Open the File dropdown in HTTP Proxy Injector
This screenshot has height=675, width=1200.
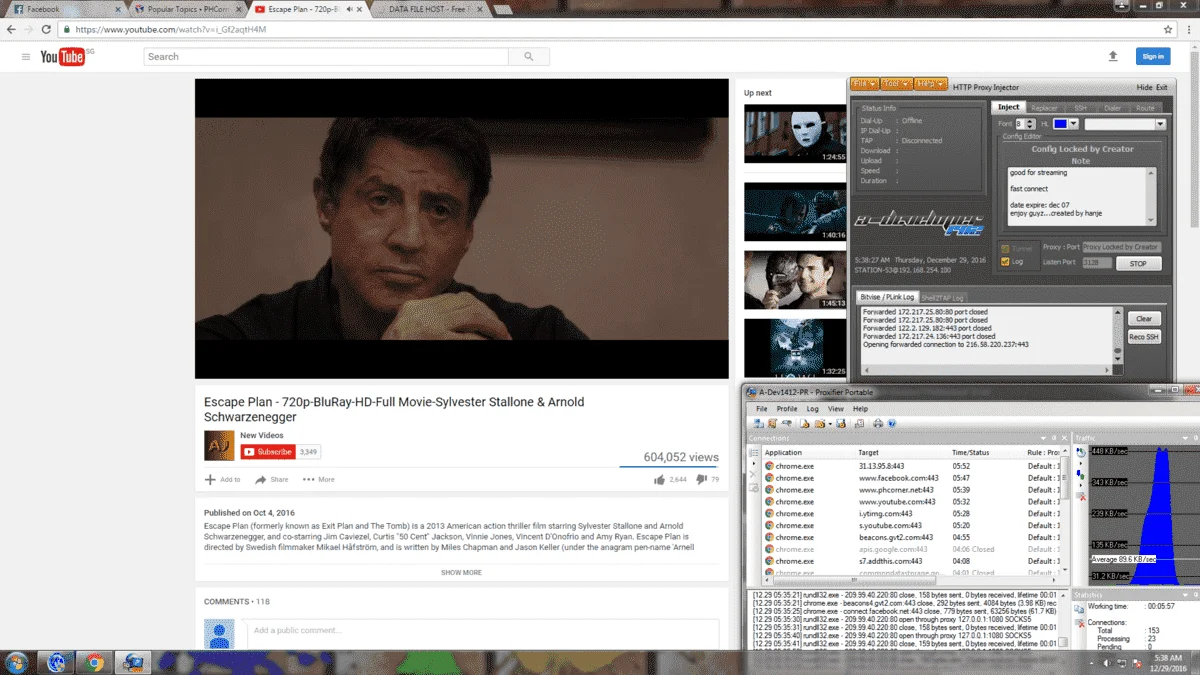click(x=865, y=84)
